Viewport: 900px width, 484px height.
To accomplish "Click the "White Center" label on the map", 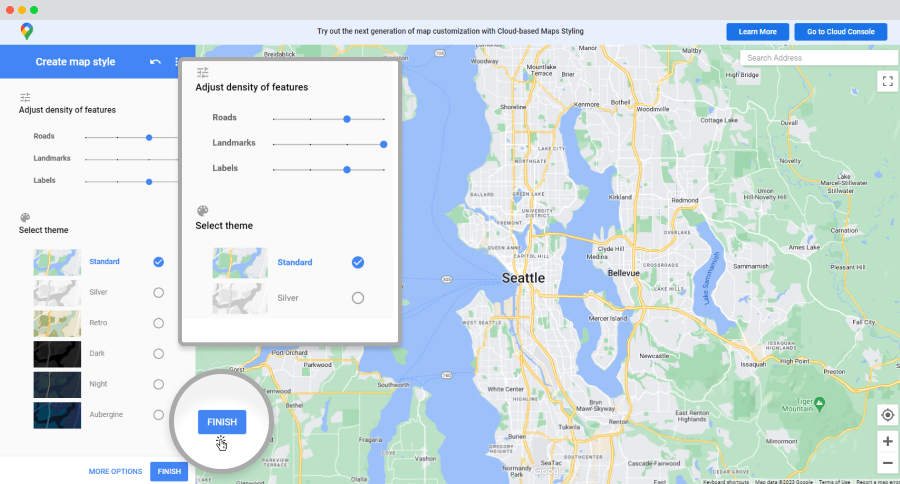I will point(505,389).
